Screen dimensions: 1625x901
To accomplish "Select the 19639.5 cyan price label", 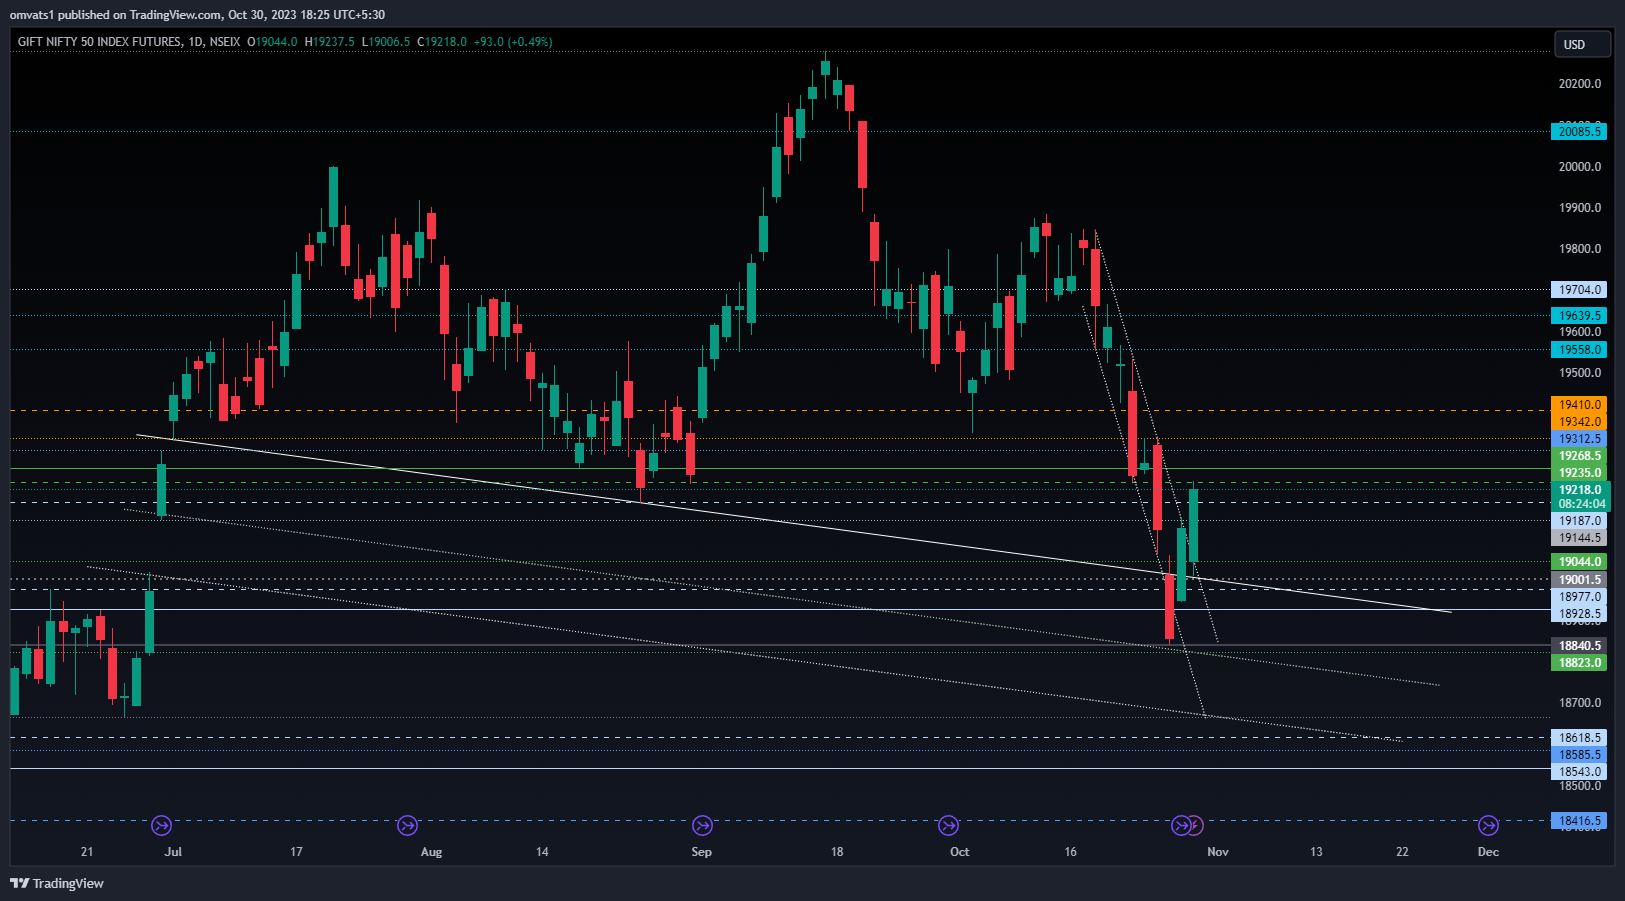I will (1580, 315).
